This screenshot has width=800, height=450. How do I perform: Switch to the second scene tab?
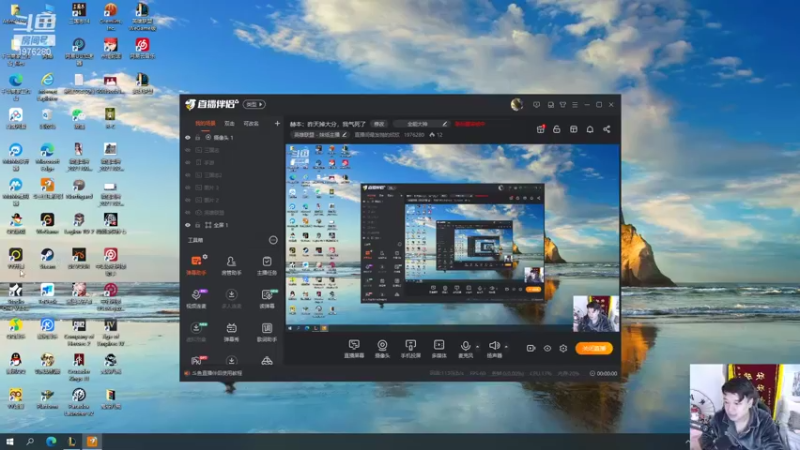[x=230, y=123]
